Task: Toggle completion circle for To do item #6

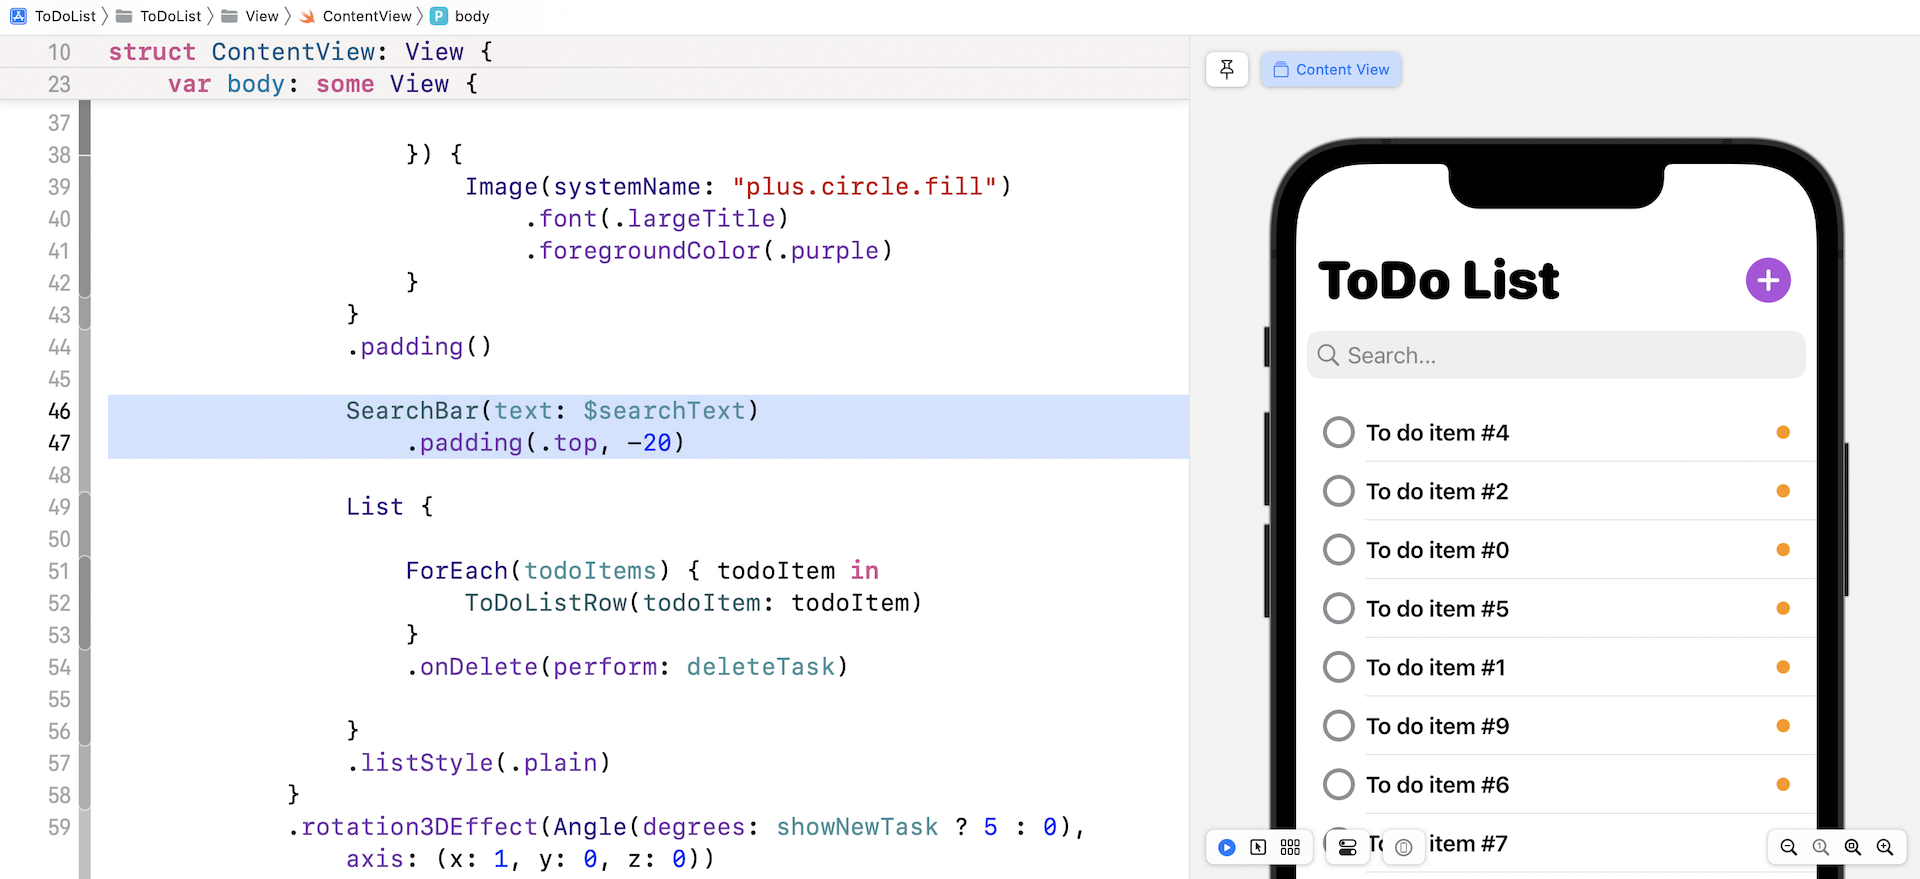Action: pos(1338,785)
